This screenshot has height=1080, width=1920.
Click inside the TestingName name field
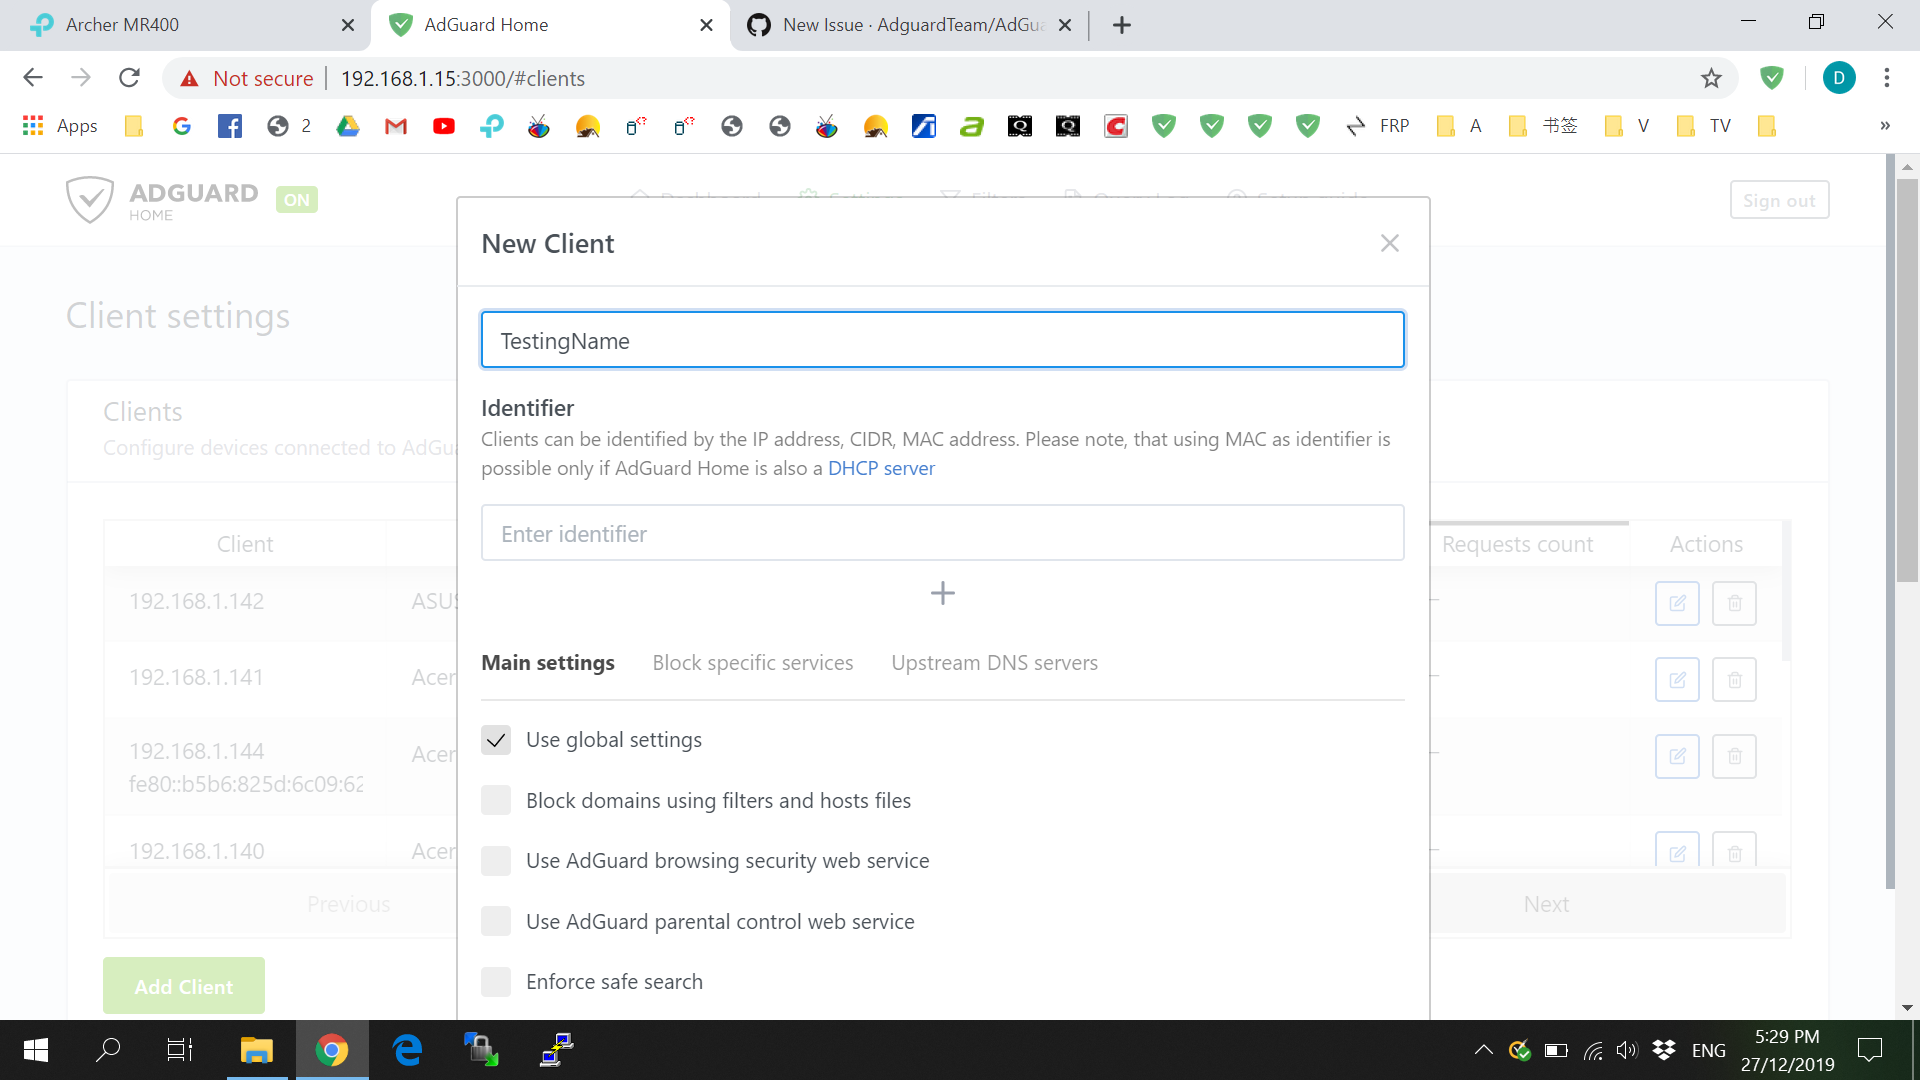tap(942, 340)
